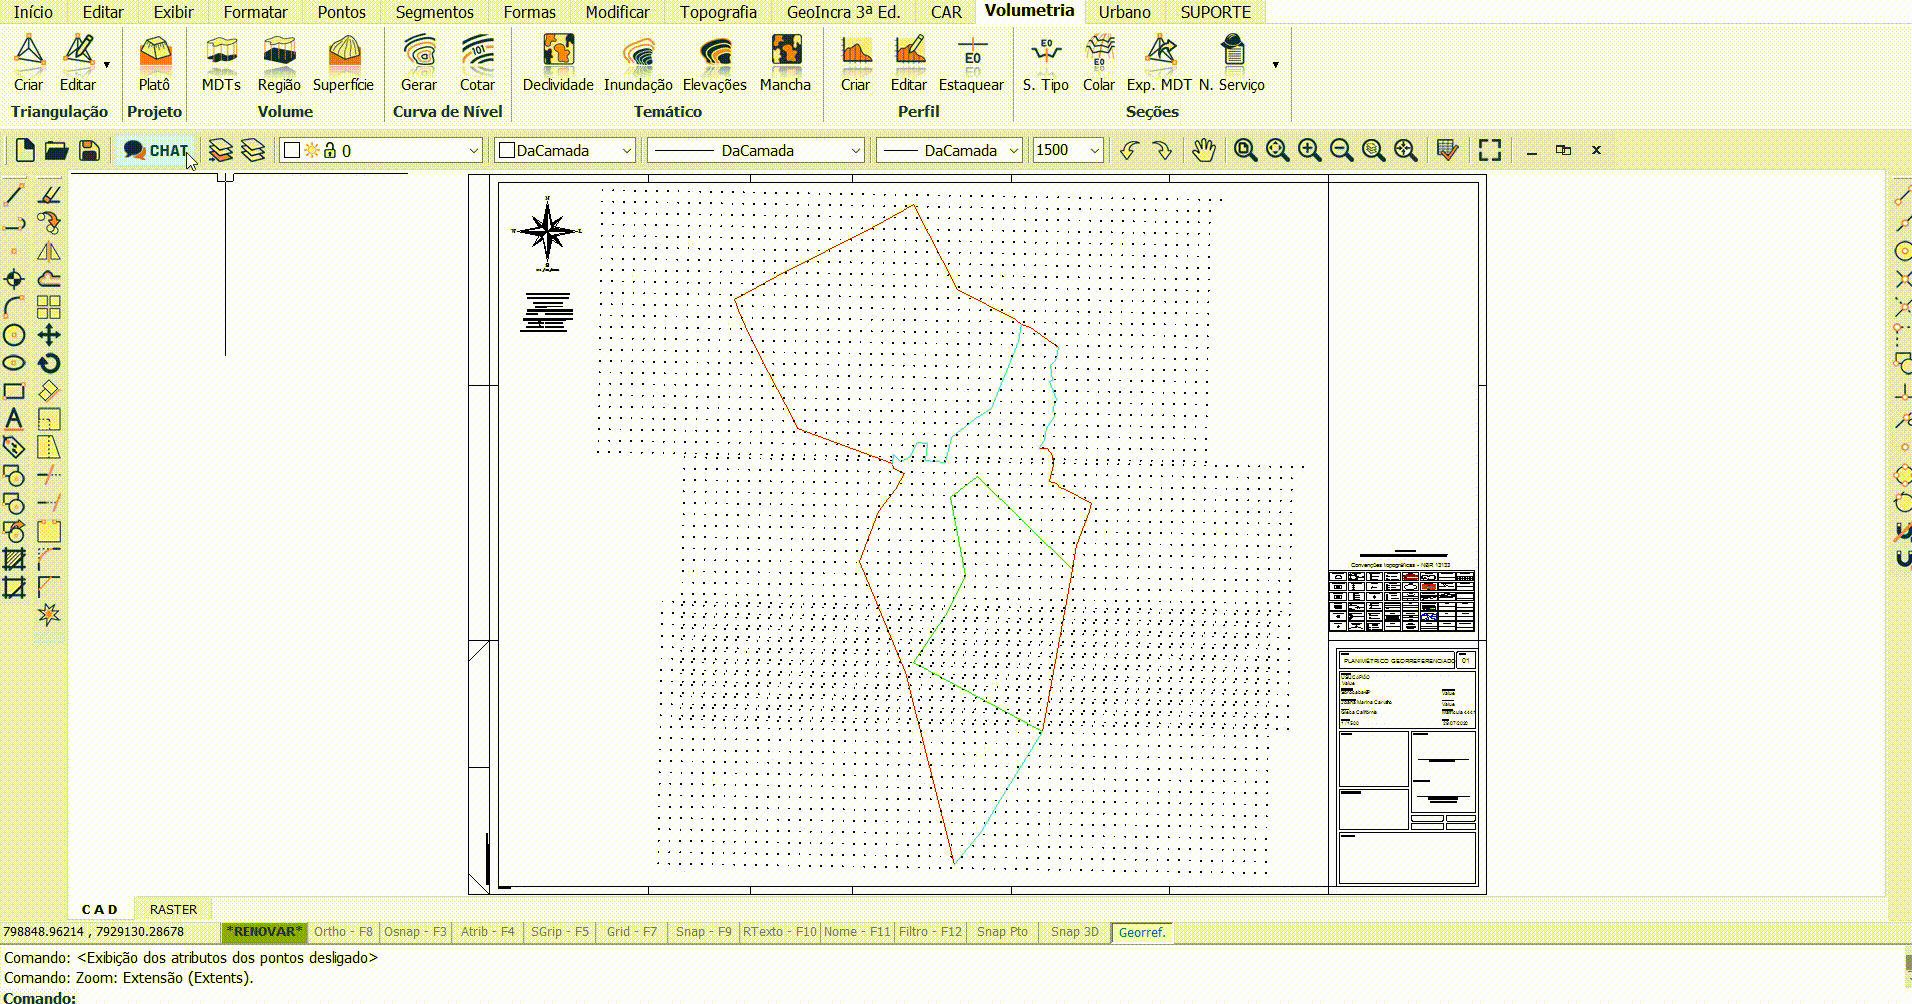Screen dimensions: 1912x1004
Task: Click the DaCamada color swatch box
Action: click(507, 150)
